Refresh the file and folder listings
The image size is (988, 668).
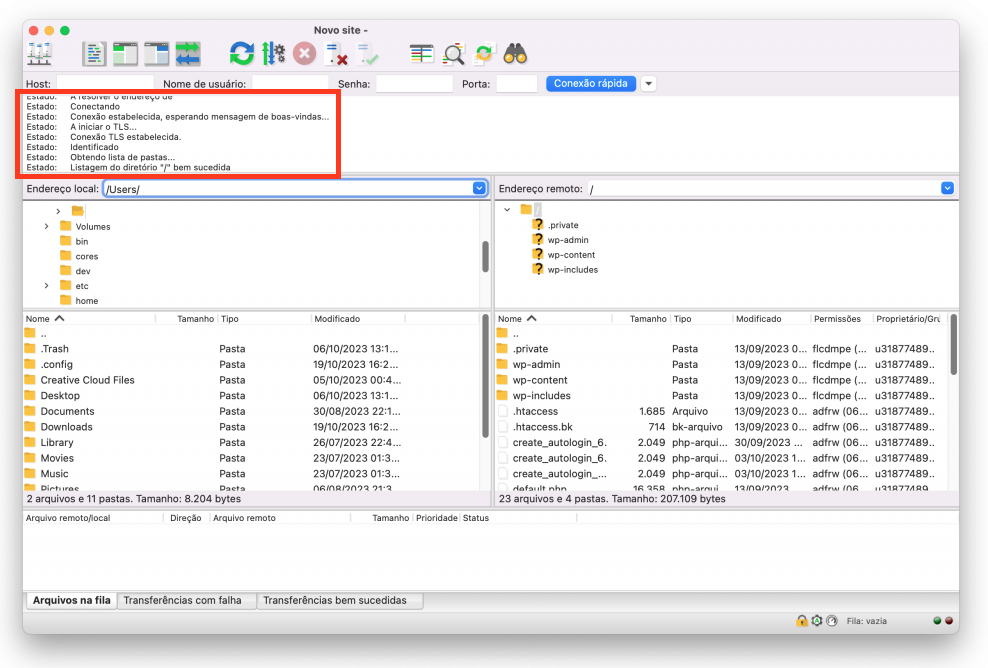tap(242, 53)
